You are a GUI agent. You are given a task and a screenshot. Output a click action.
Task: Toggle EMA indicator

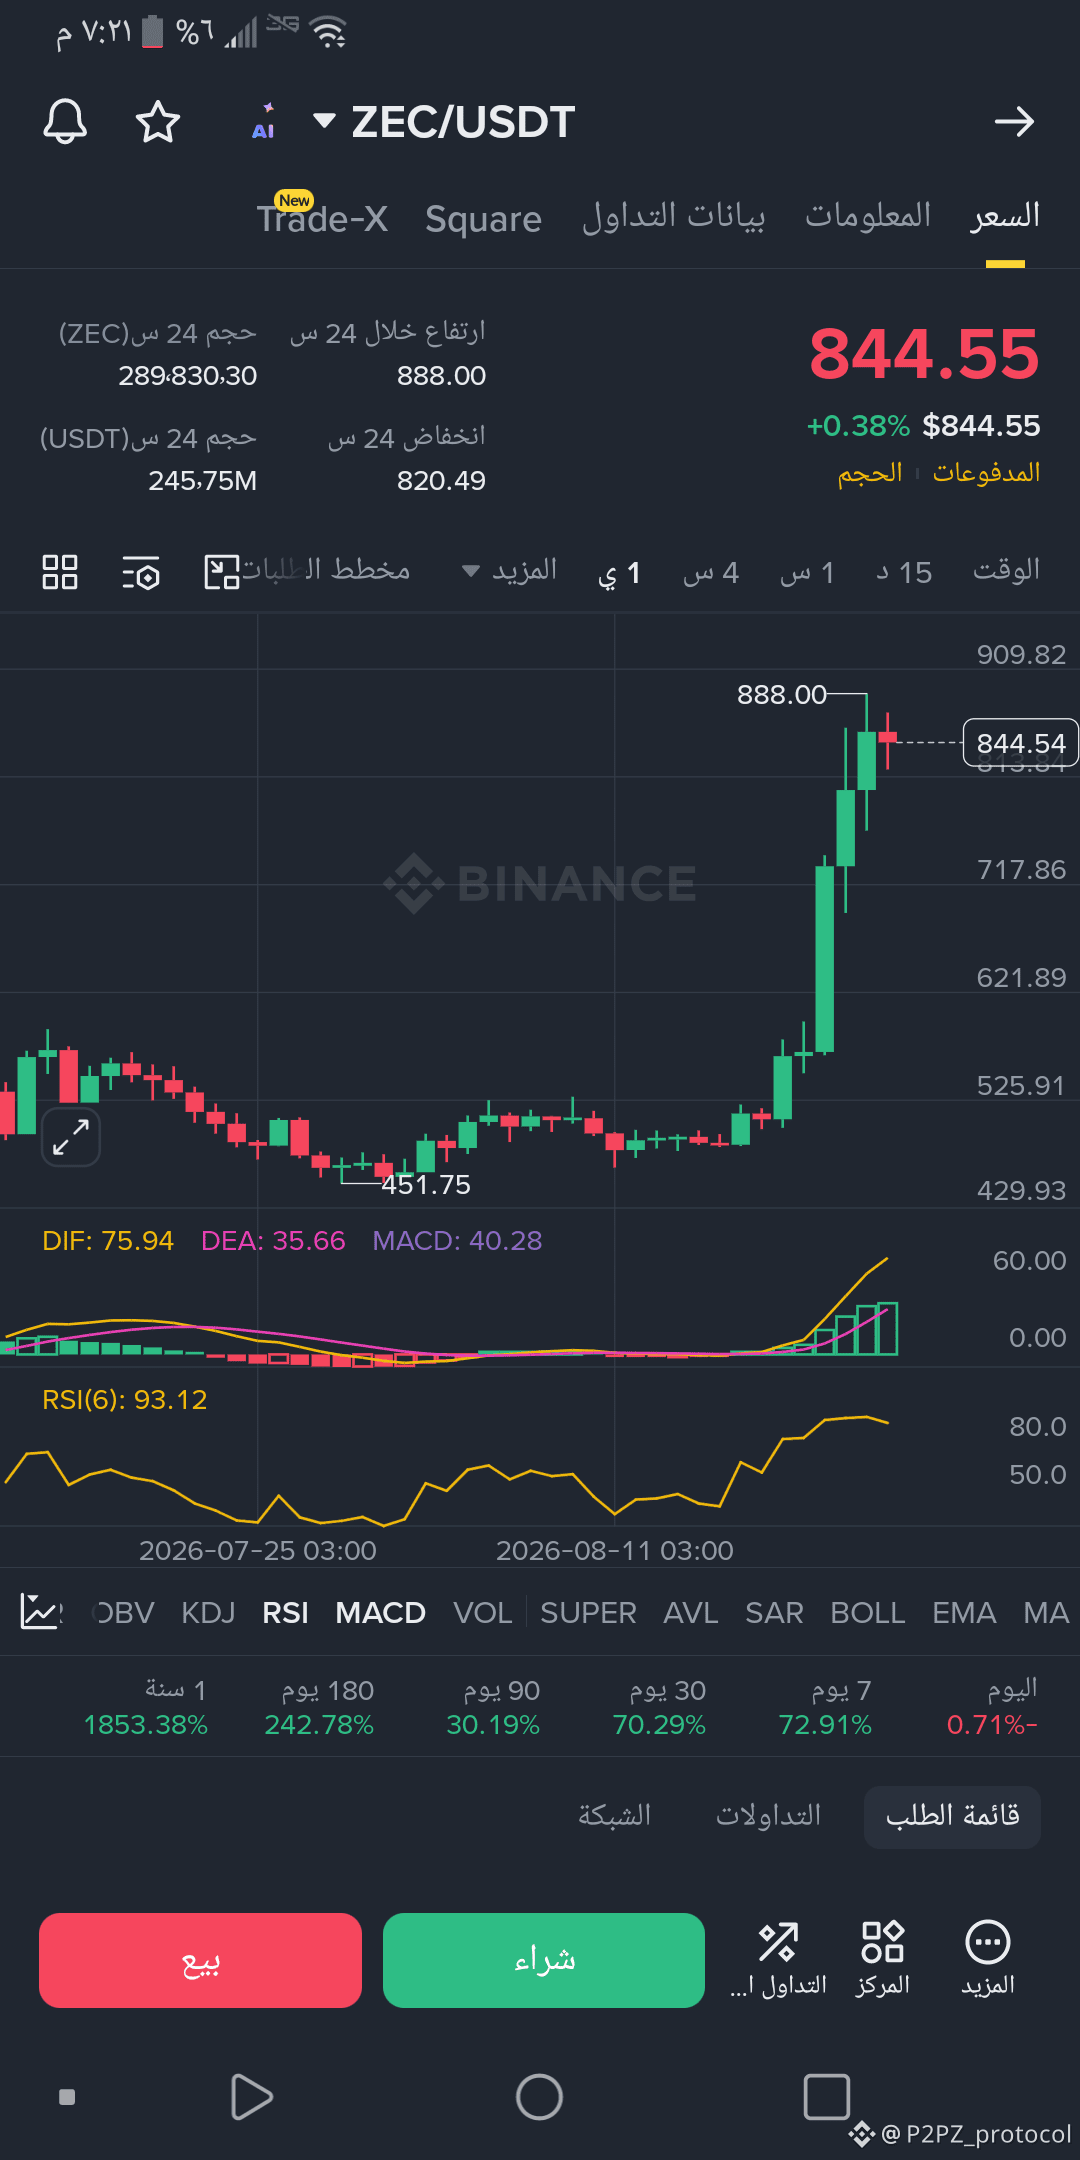pos(964,1613)
